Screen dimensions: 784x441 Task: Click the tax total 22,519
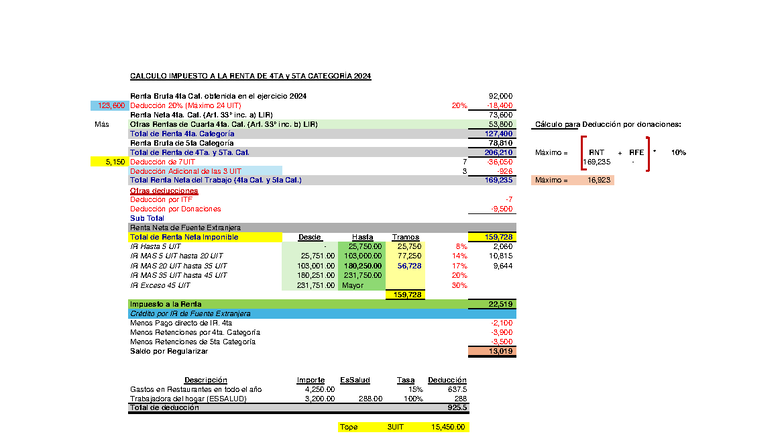[500, 304]
